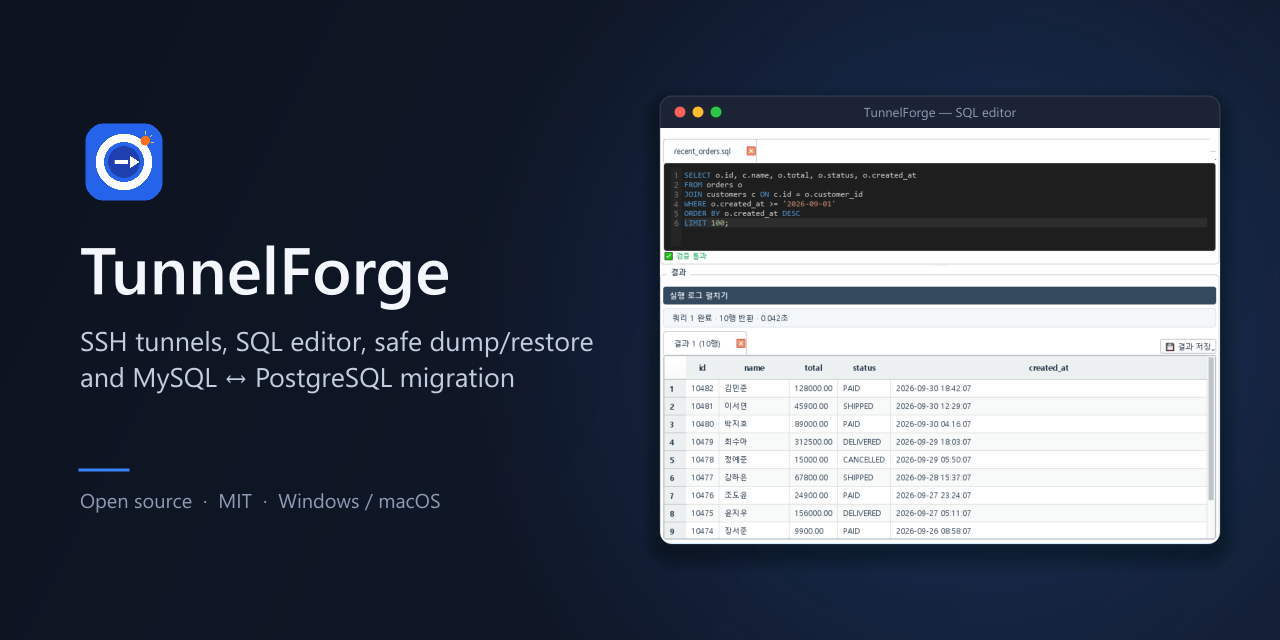Select the name cell 이서연
1280x640 pixels.
754,406
